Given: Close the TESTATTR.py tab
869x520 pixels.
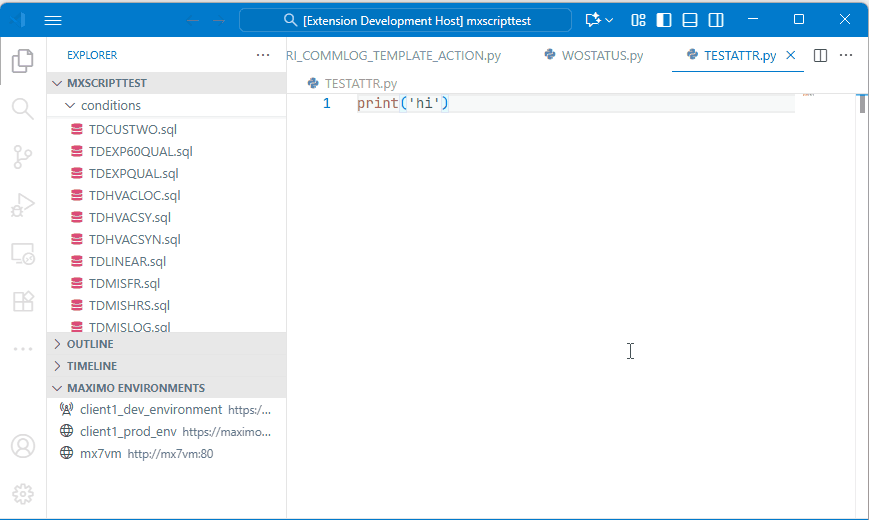Looking at the screenshot, I should point(791,55).
